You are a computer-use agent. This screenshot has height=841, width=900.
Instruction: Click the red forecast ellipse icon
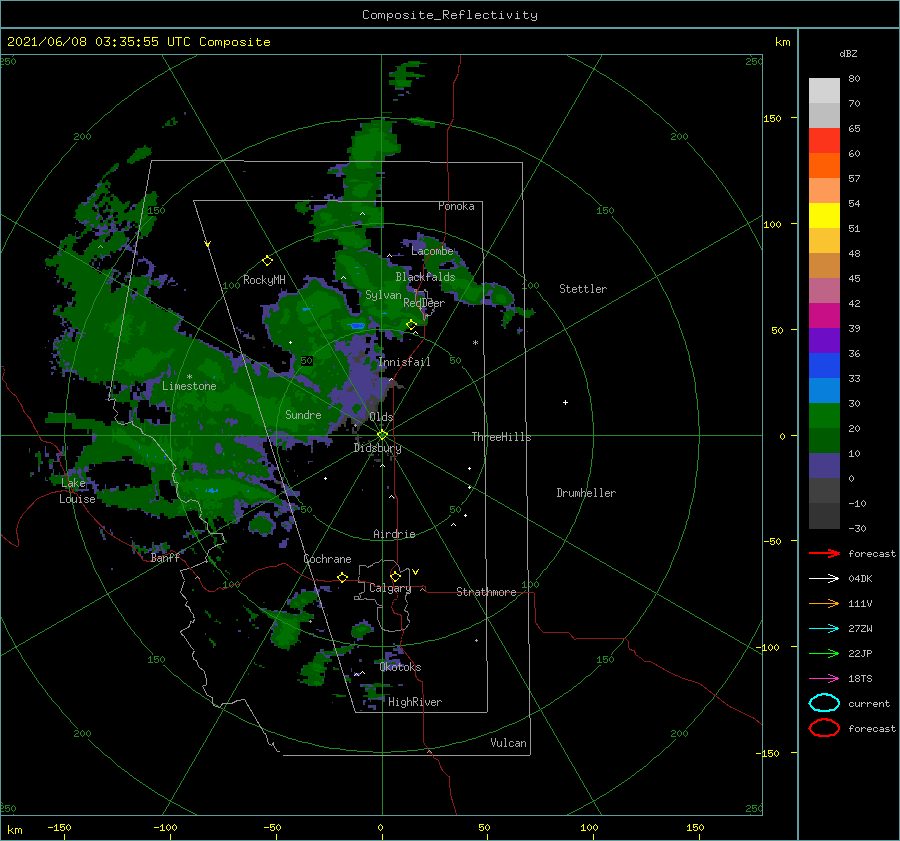pyautogui.click(x=824, y=728)
